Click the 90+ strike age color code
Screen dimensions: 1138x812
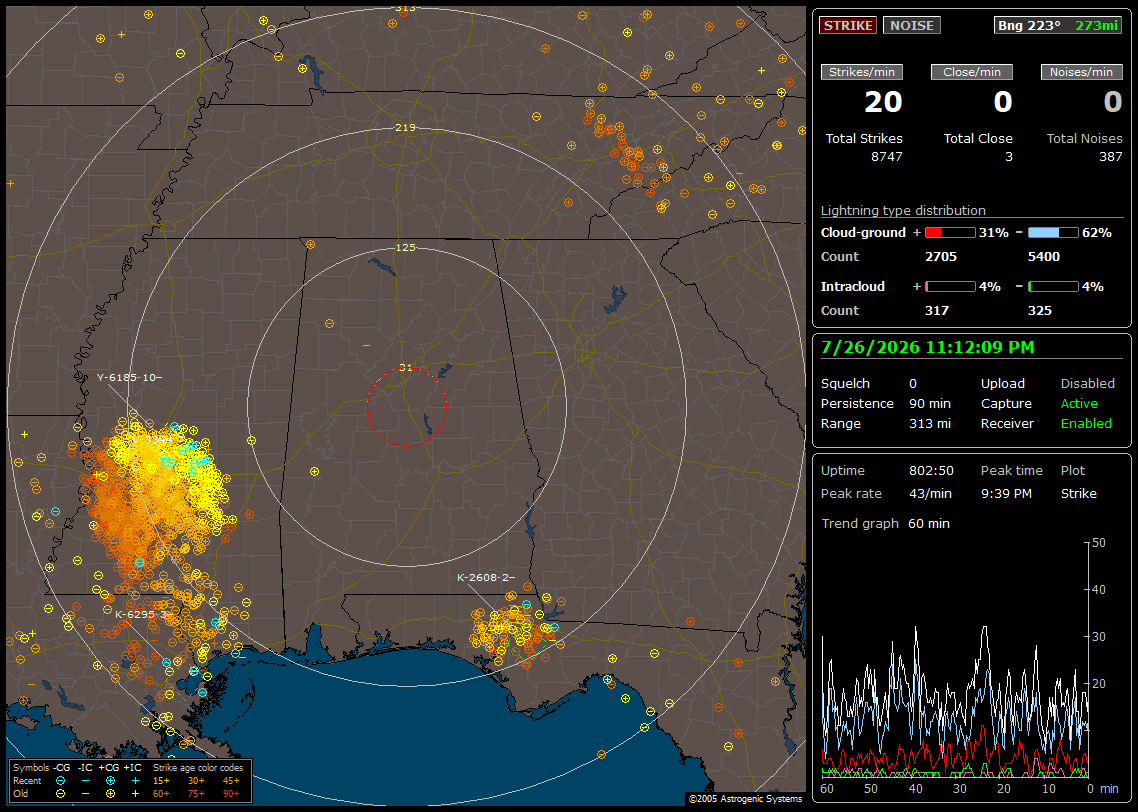[231, 794]
